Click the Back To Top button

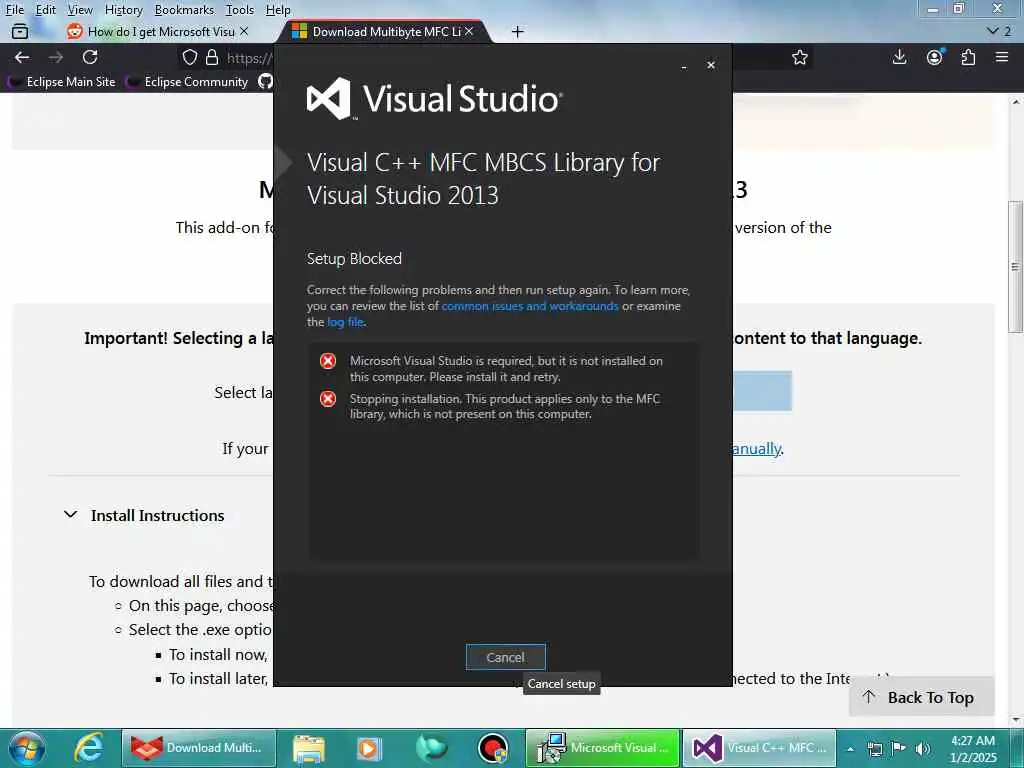click(x=921, y=697)
